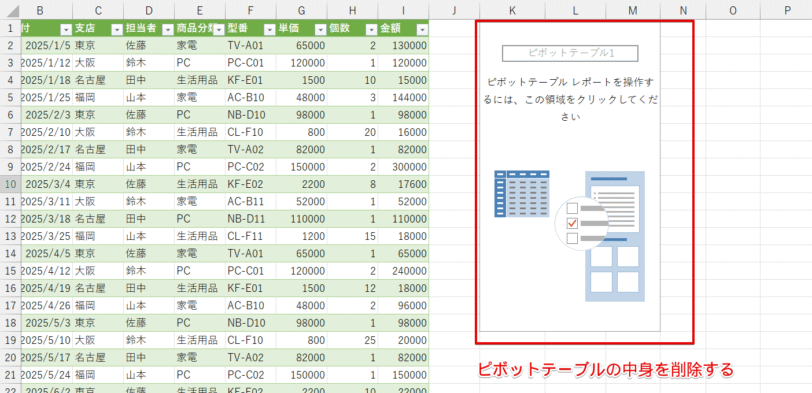This screenshot has width=812, height=393.
Task: Click the 金額 header cell
Action: point(403,28)
